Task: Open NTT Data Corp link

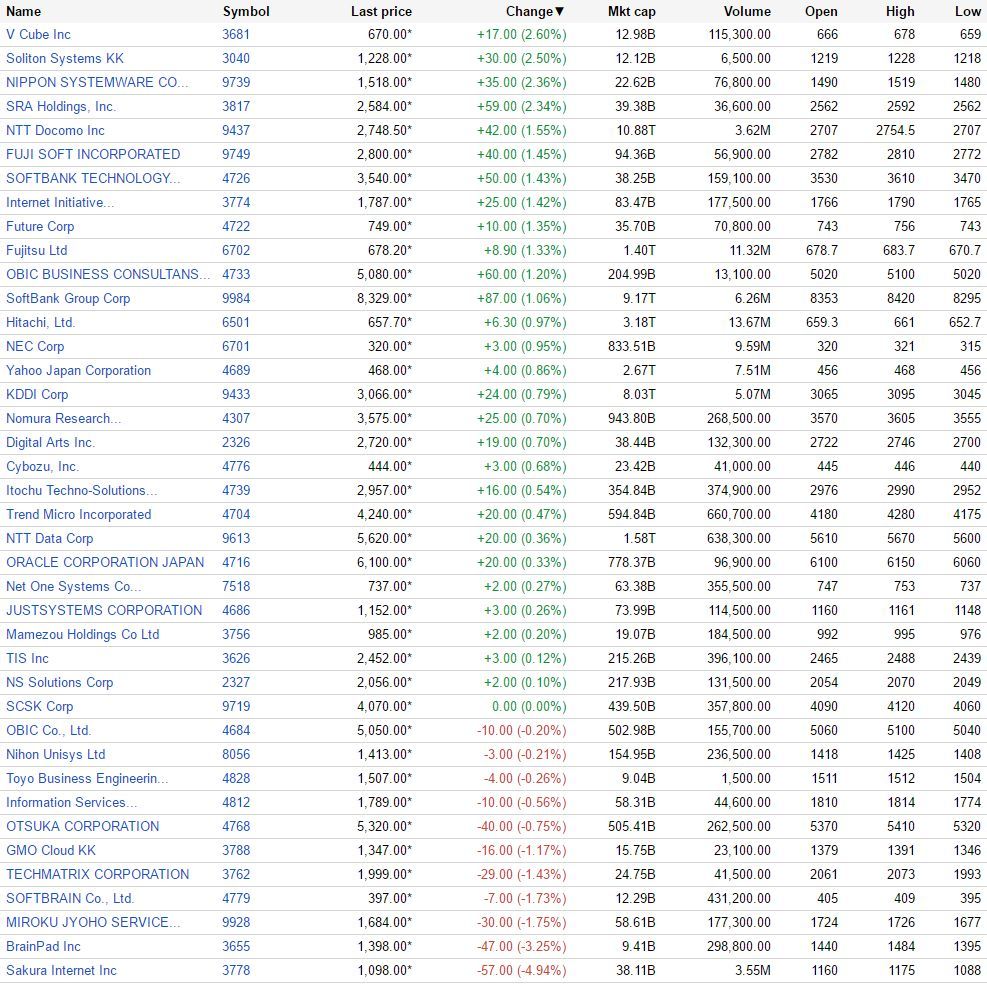Action: click(x=50, y=538)
